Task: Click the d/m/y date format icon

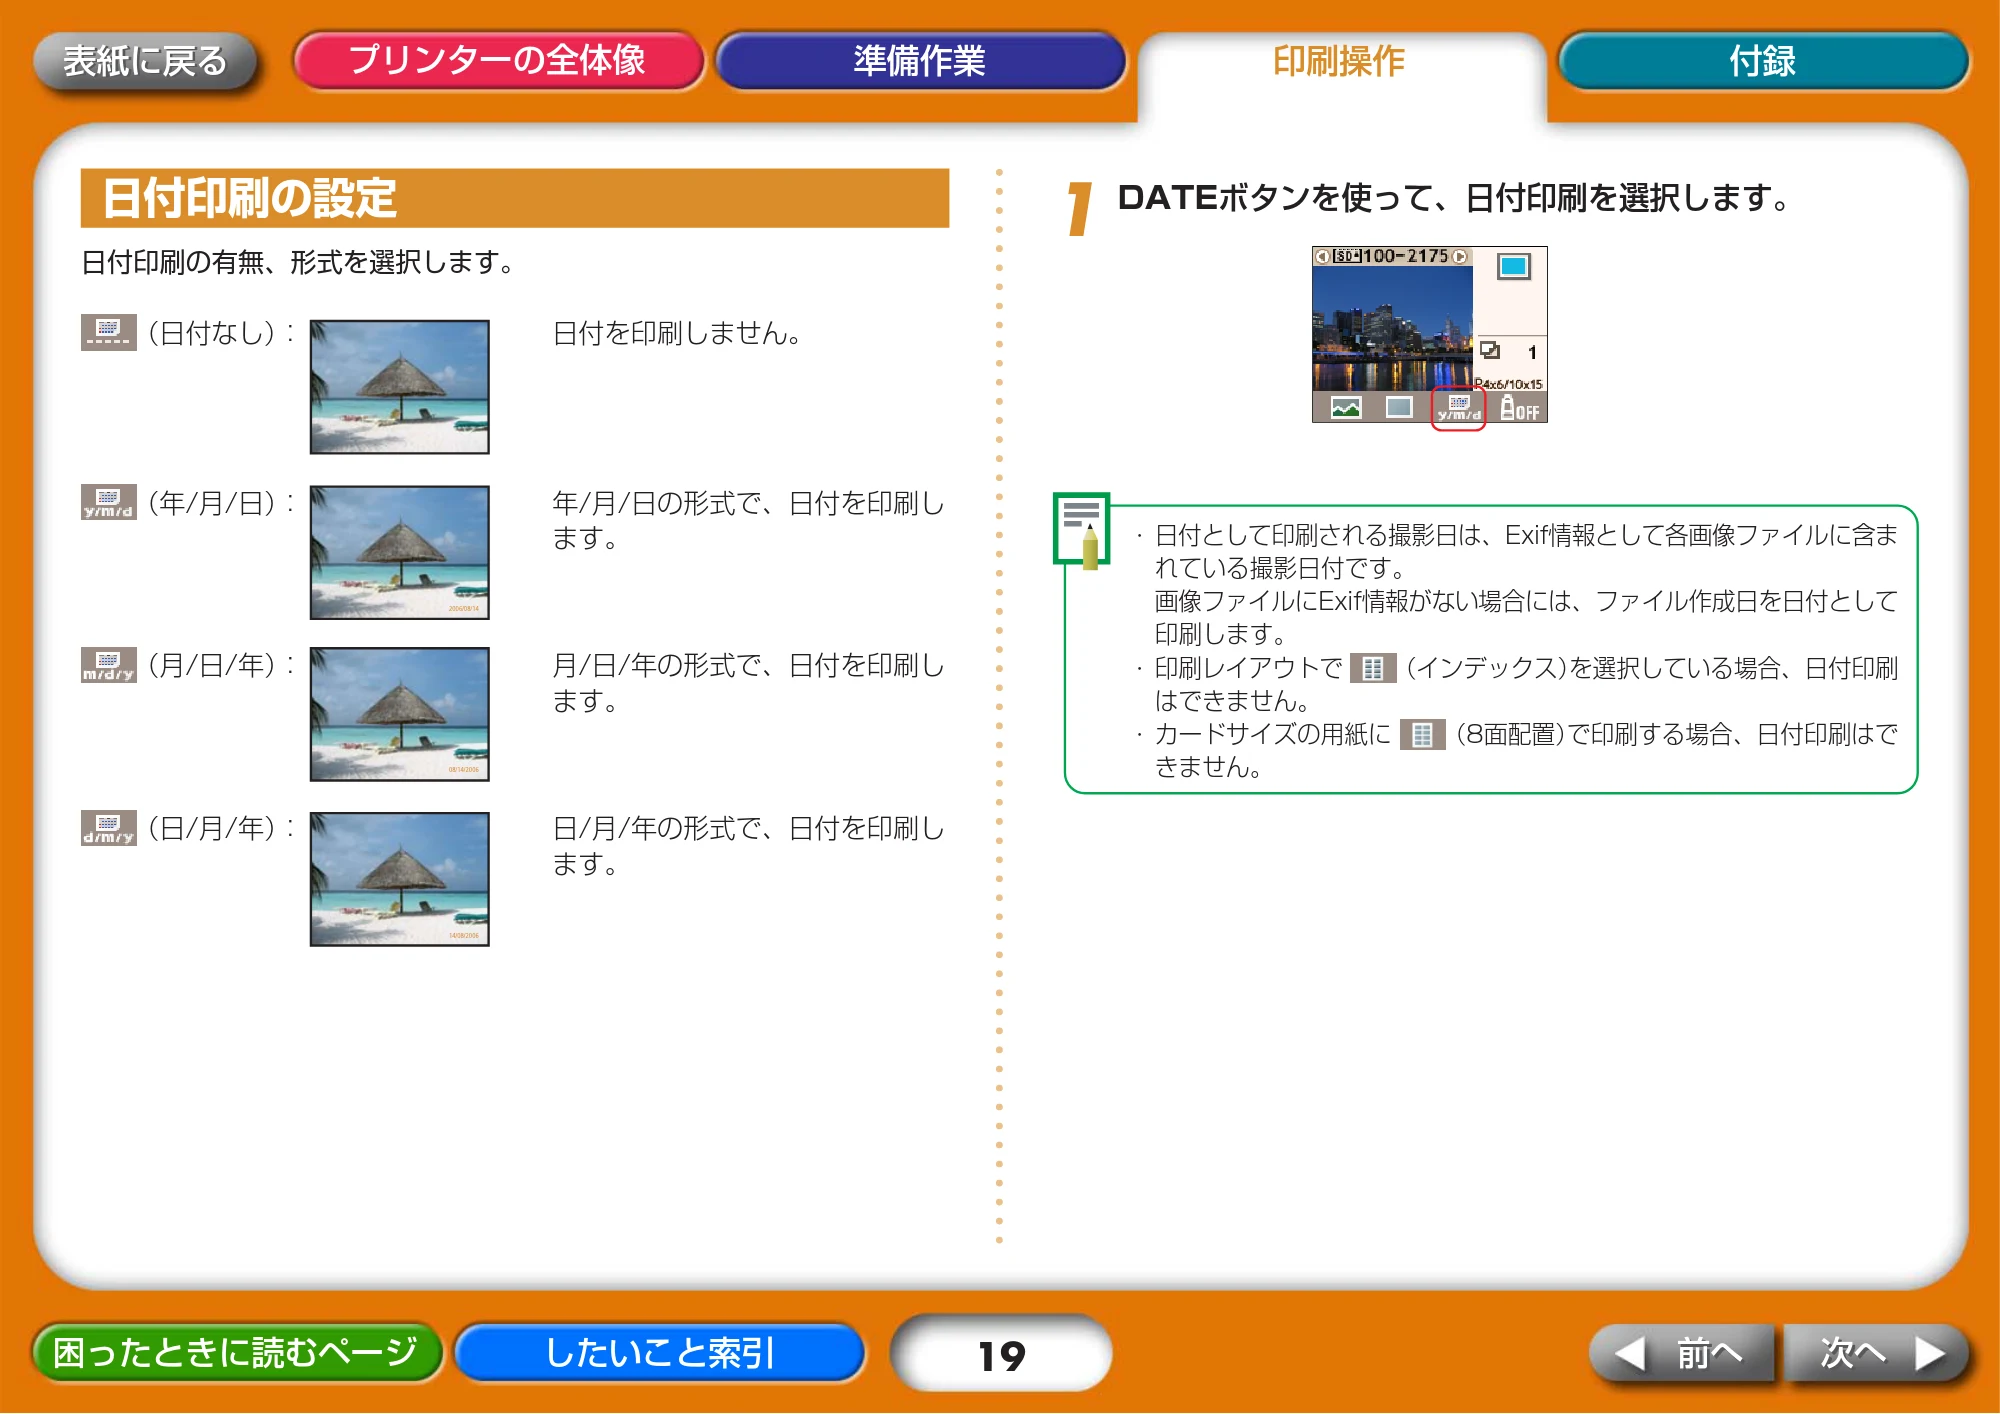Action: click(x=108, y=828)
